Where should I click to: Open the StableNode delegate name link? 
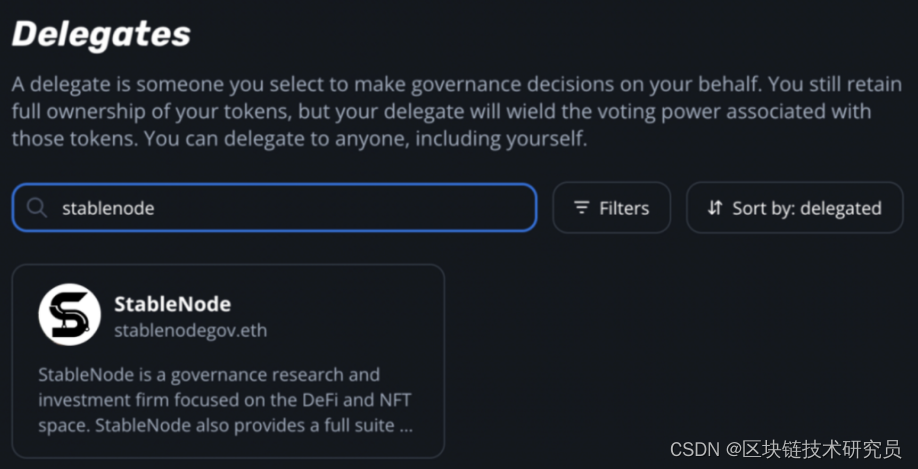tap(172, 303)
